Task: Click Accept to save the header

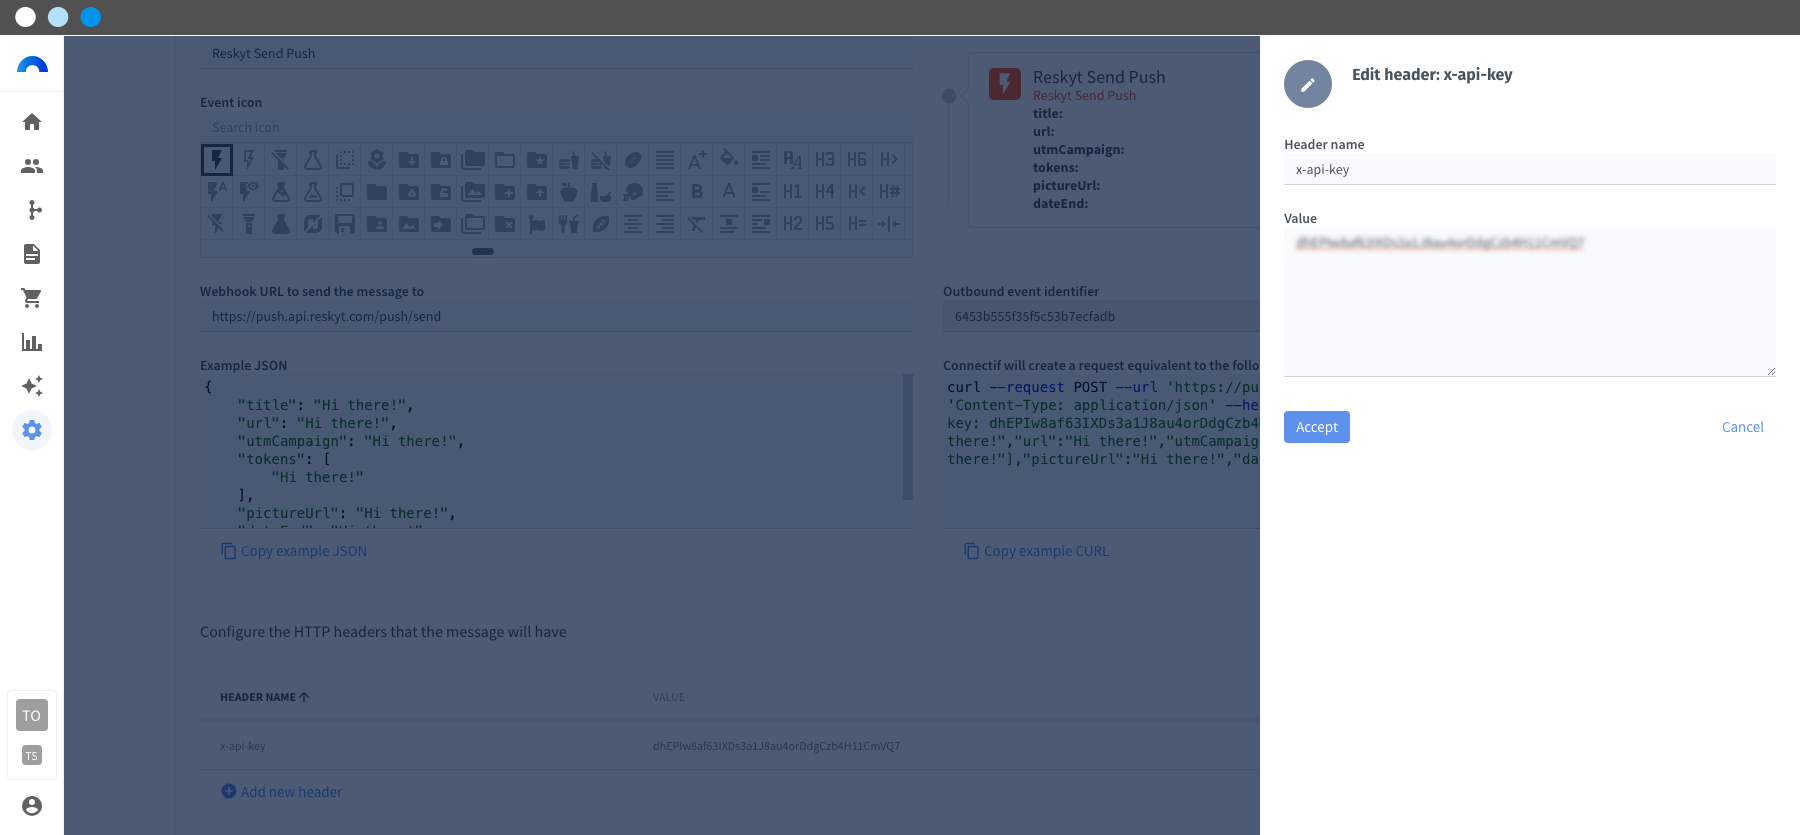Action: coord(1317,427)
